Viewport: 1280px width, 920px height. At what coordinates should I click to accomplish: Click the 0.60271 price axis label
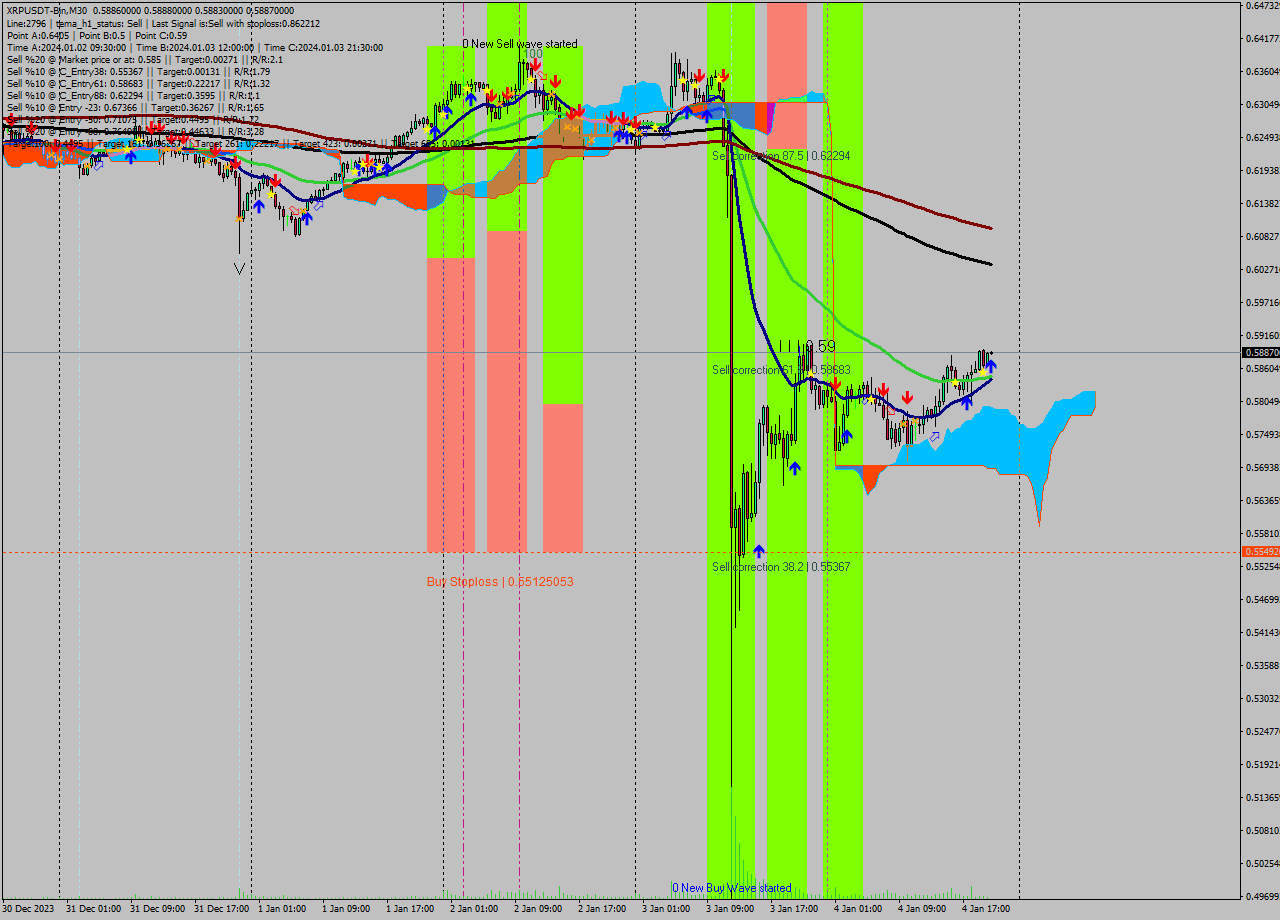1262,270
